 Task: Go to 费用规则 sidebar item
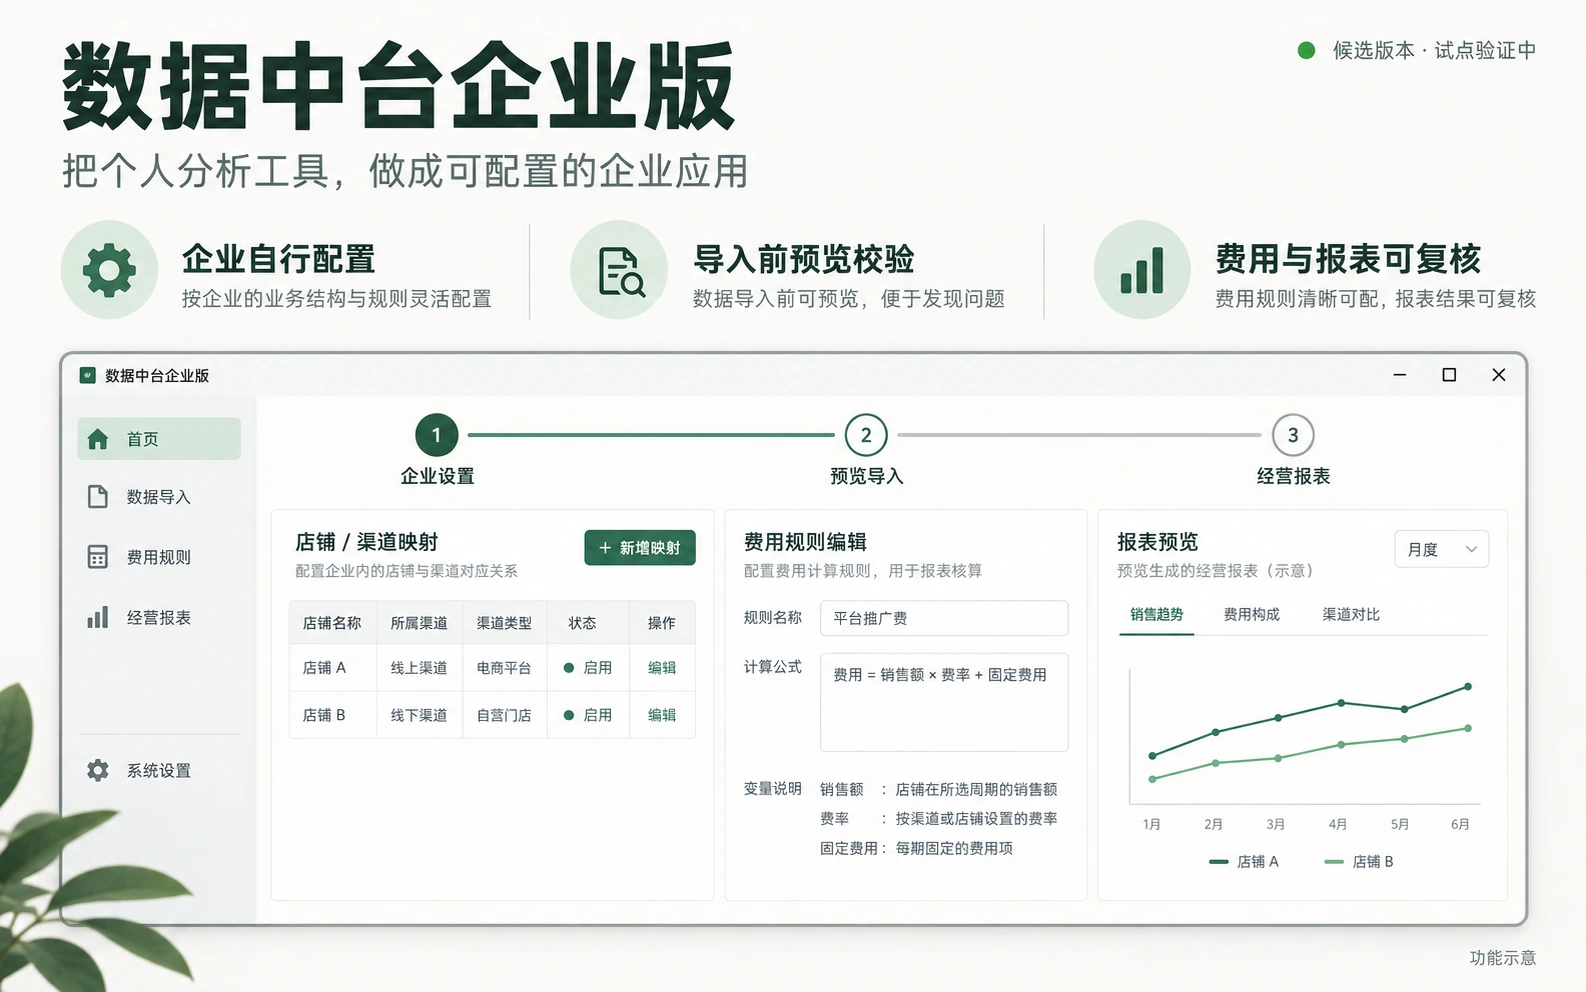[x=159, y=557]
